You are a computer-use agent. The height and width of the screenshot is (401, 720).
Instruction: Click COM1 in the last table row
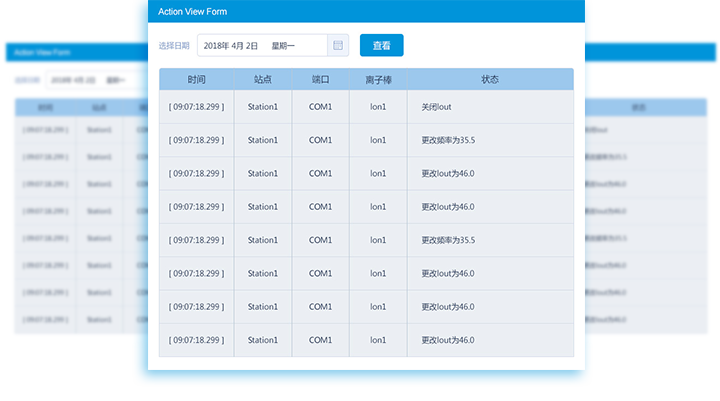320,340
